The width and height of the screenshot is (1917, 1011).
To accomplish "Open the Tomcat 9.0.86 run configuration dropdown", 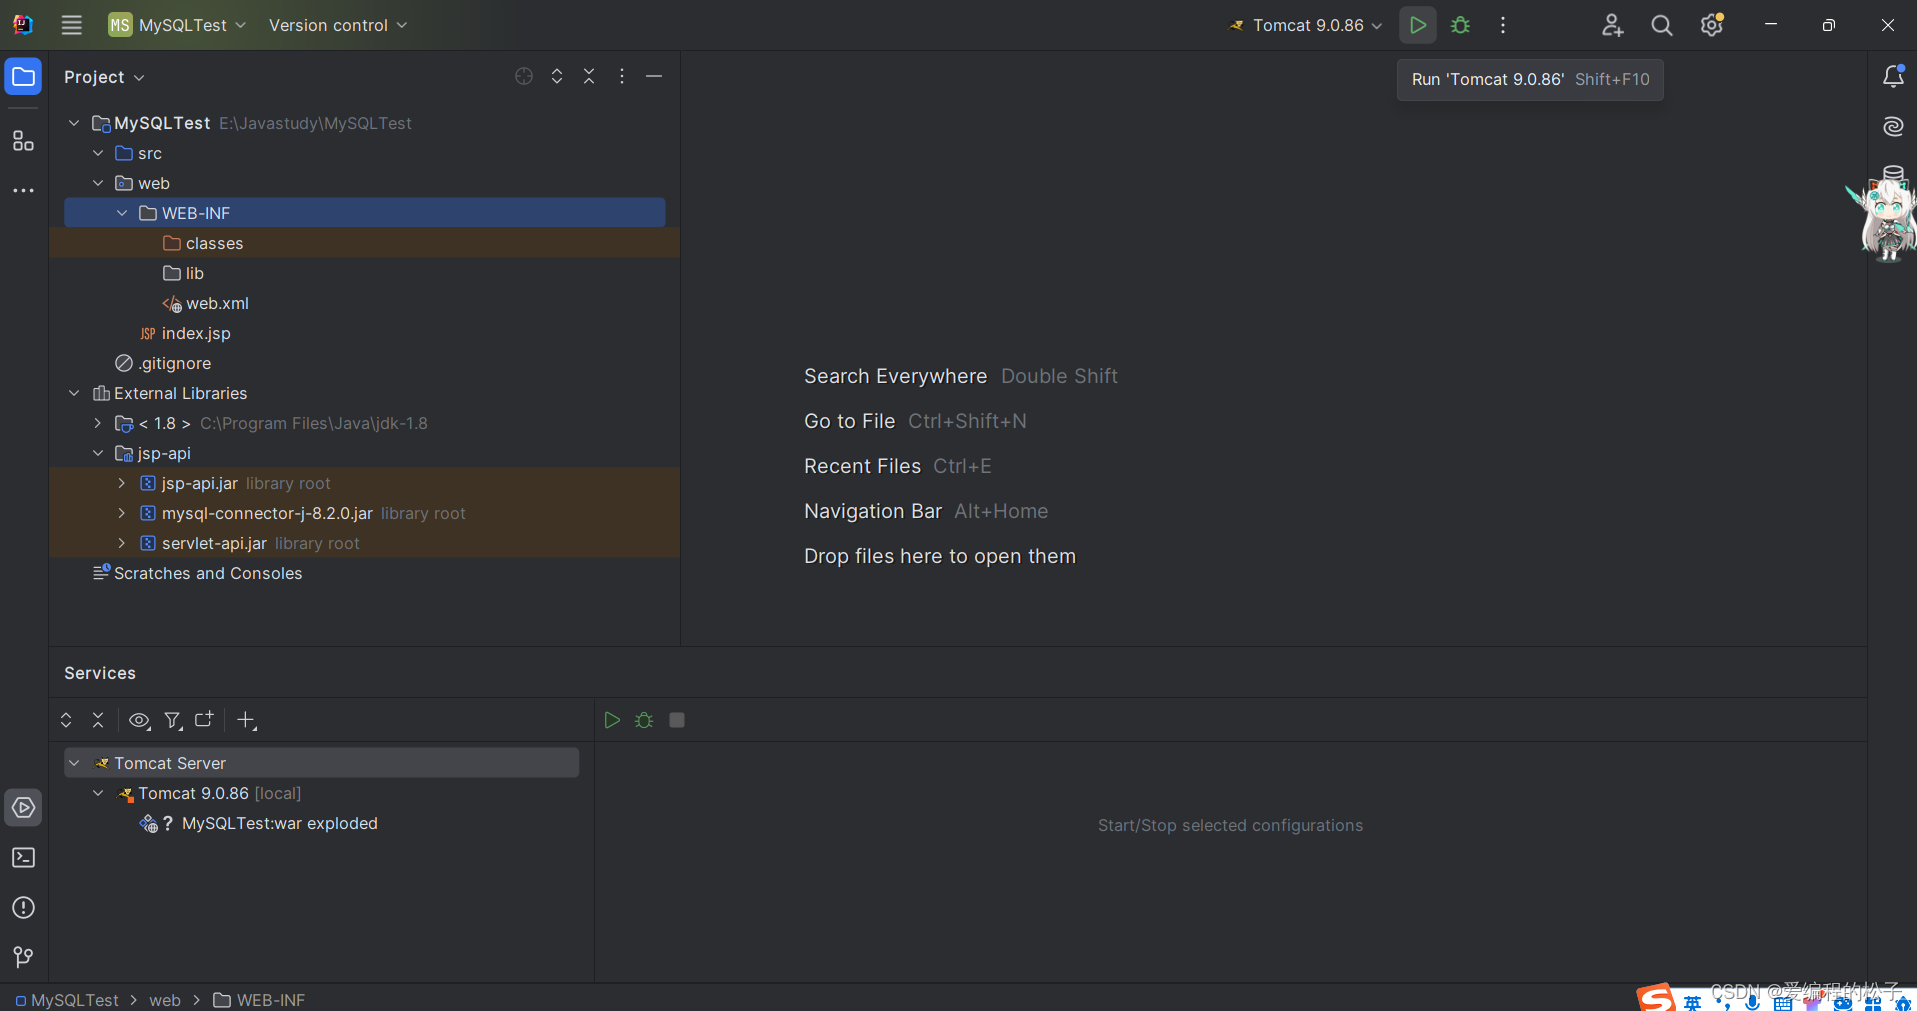I will point(1307,25).
